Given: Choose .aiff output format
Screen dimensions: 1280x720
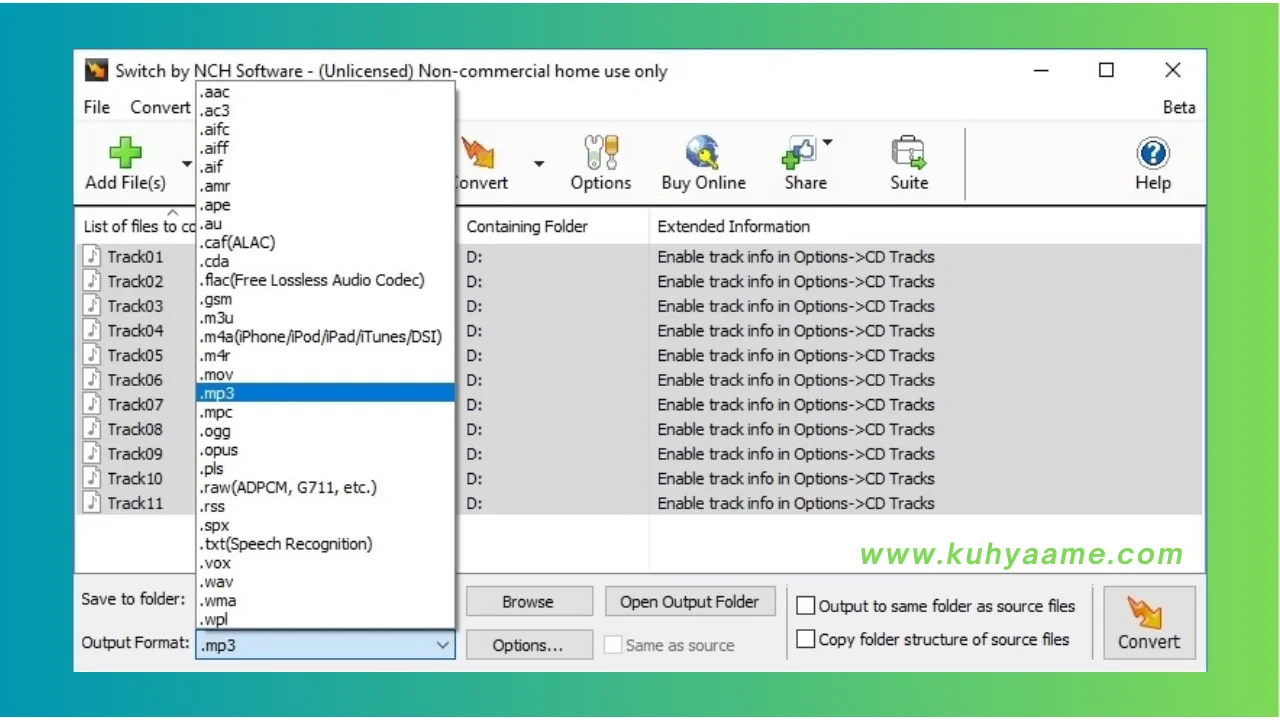Looking at the screenshot, I should (326, 148).
